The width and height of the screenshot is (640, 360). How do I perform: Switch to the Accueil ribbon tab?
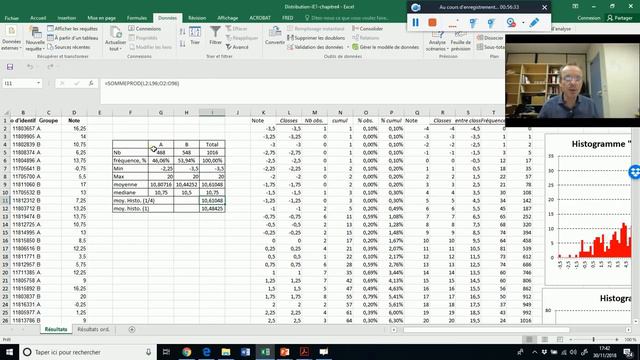click(x=38, y=18)
